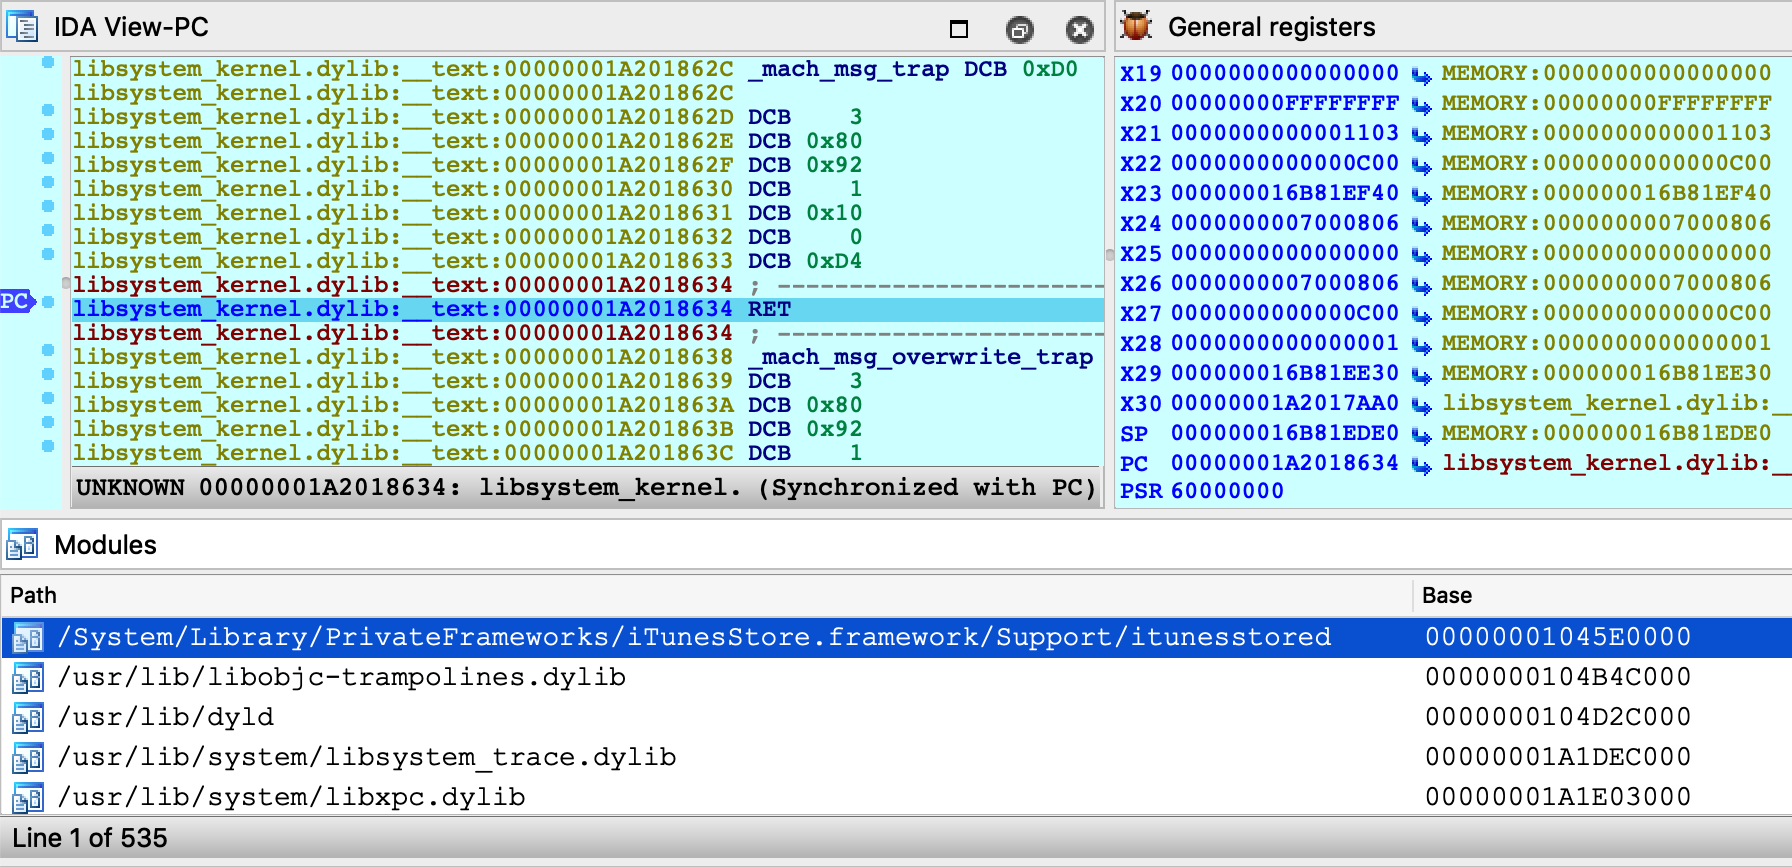This screenshot has height=867, width=1792.
Task: Select the /usr/lib/dyld module row
Action: (x=166, y=717)
